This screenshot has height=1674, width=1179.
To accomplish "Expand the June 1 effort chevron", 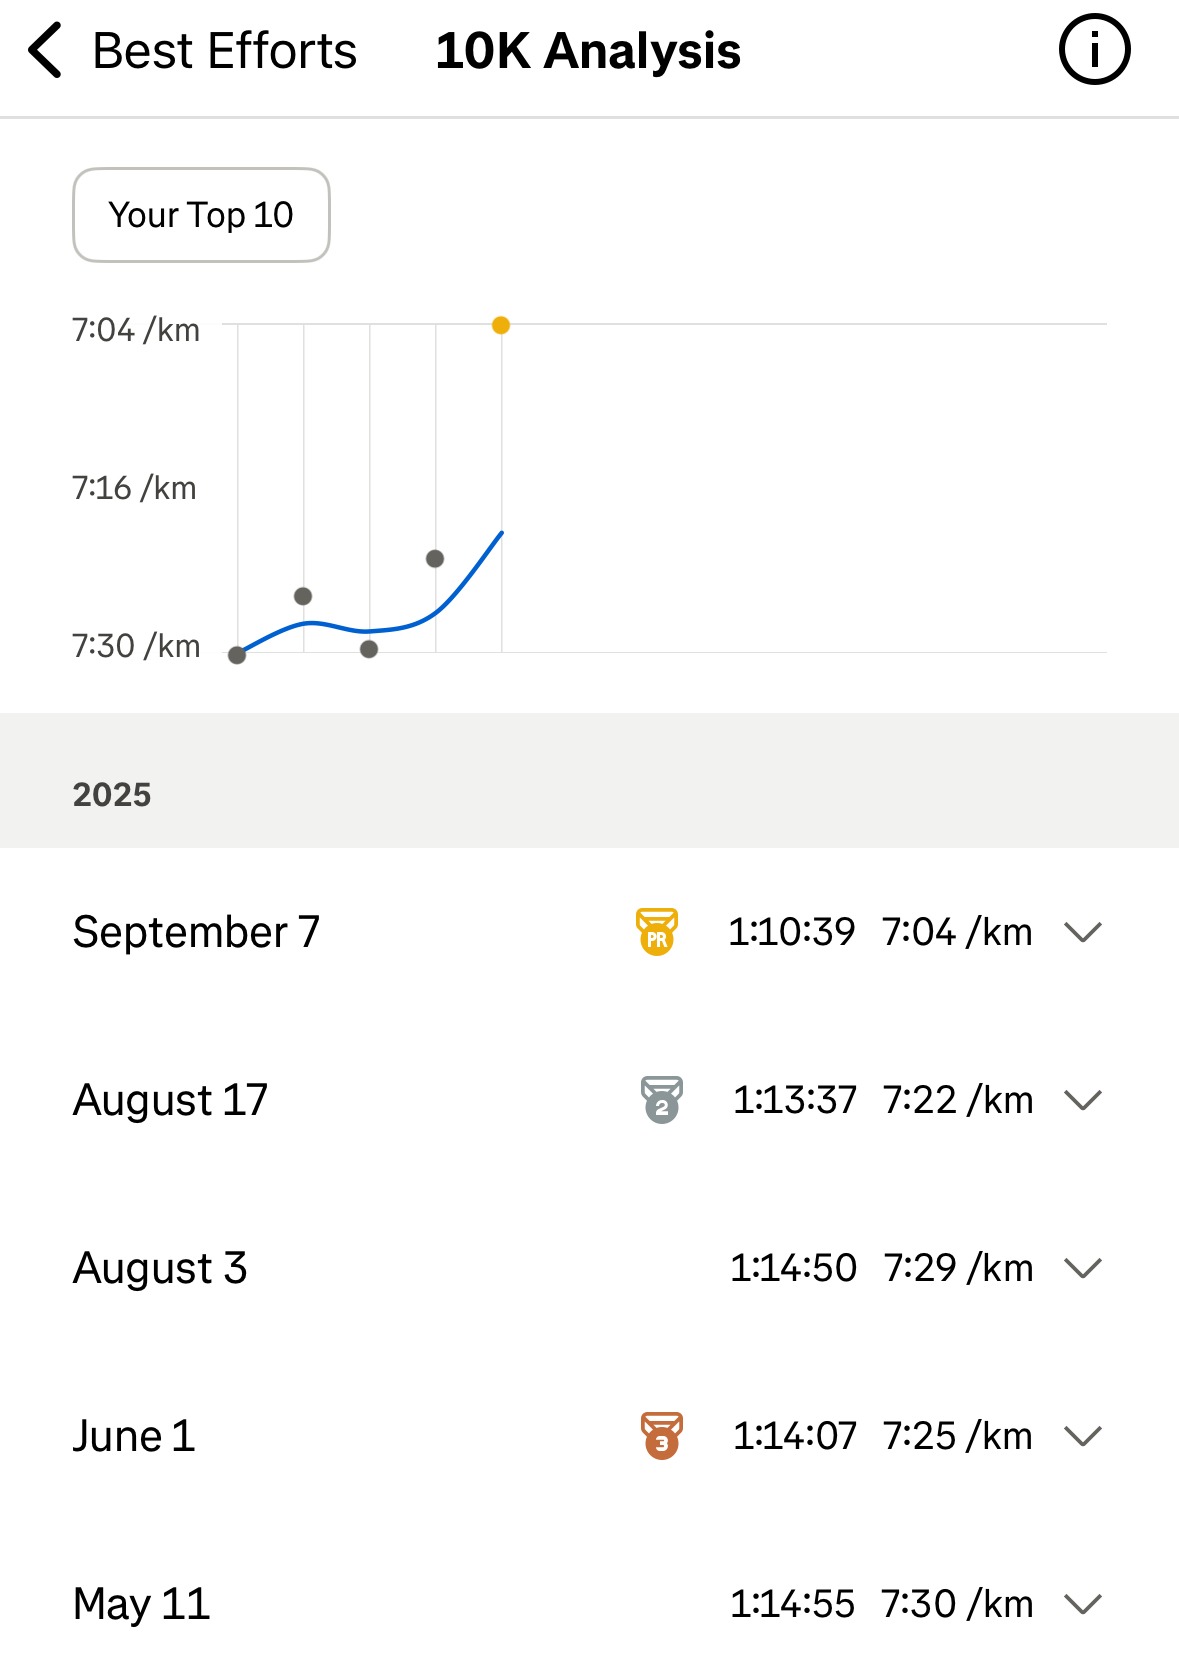I will coord(1083,1436).
